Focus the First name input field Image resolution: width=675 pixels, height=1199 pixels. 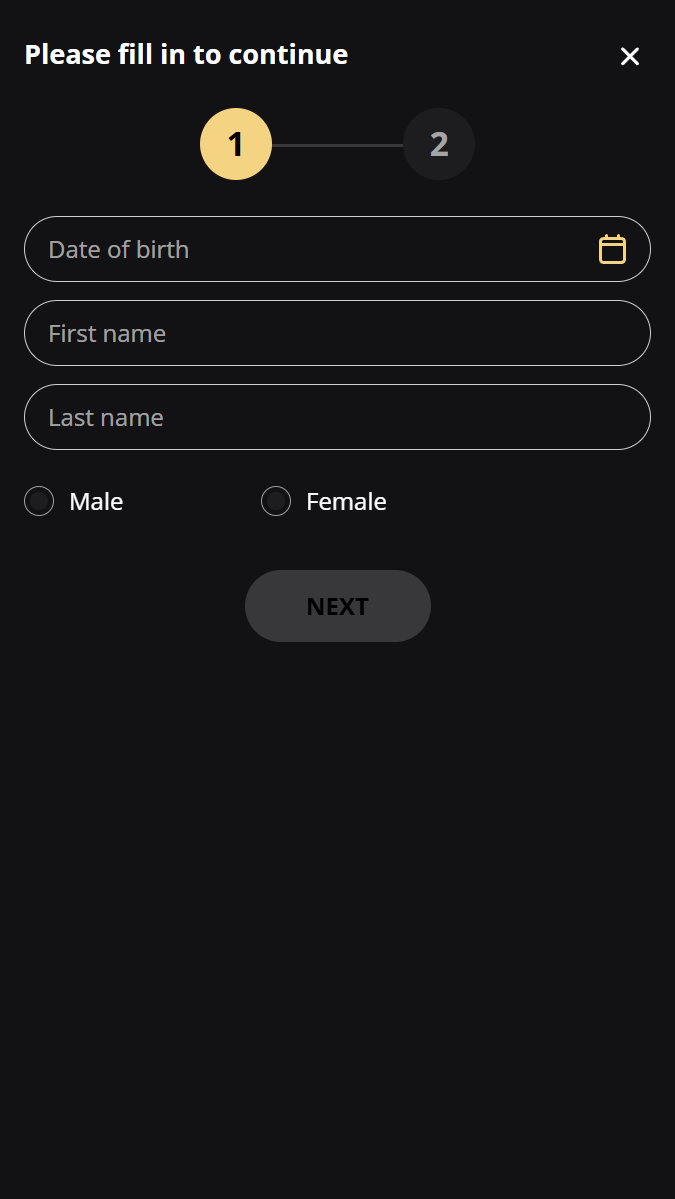point(337,333)
